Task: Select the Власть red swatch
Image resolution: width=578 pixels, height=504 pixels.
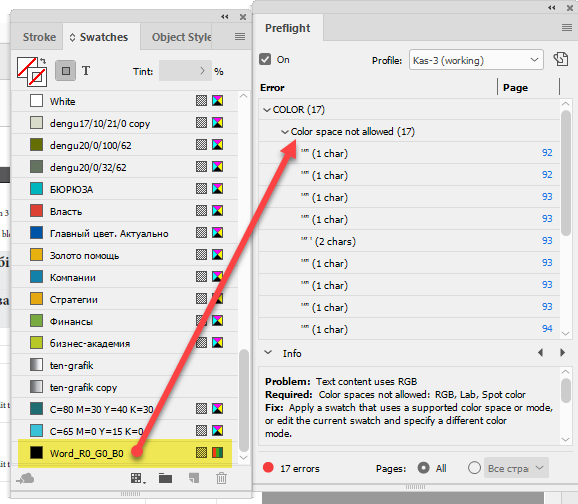Action: (x=125, y=211)
